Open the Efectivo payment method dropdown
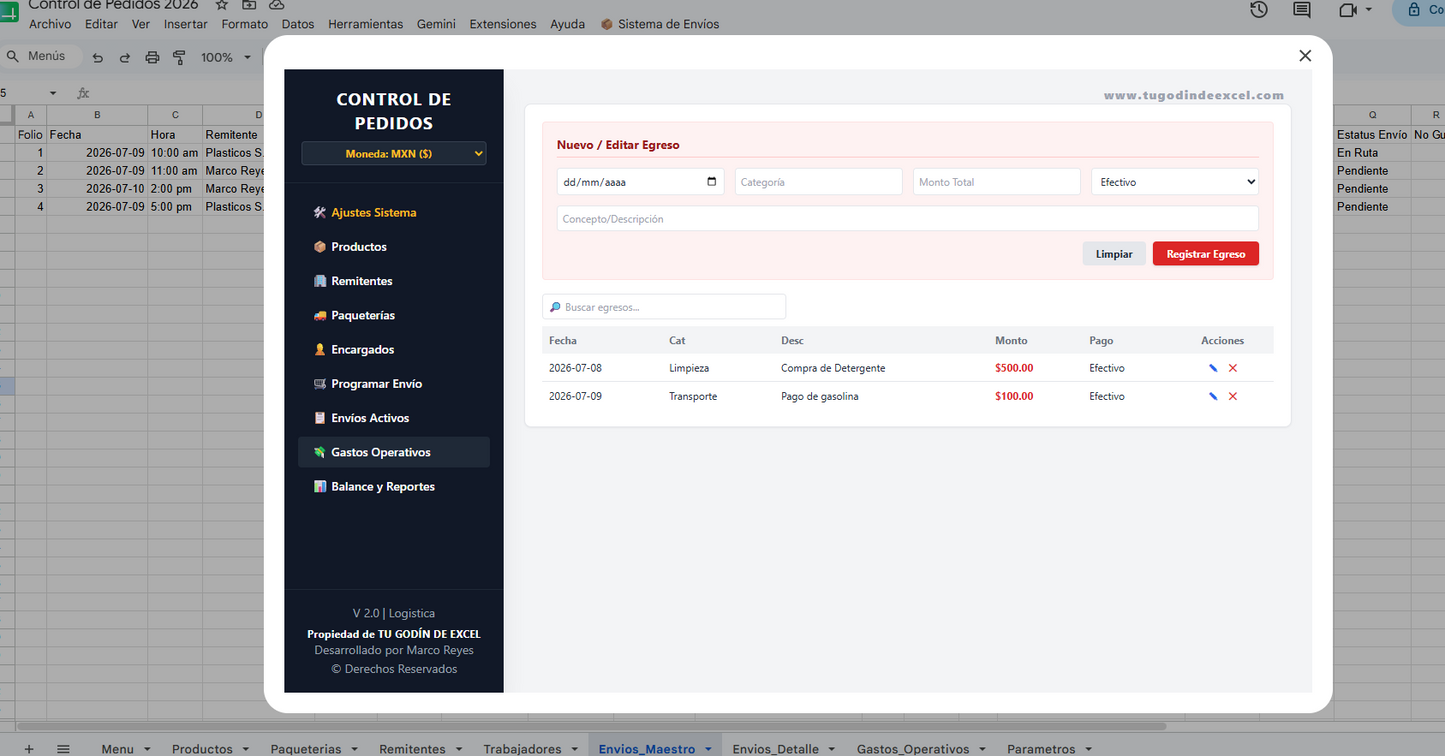Image resolution: width=1445 pixels, height=756 pixels. 1175,182
